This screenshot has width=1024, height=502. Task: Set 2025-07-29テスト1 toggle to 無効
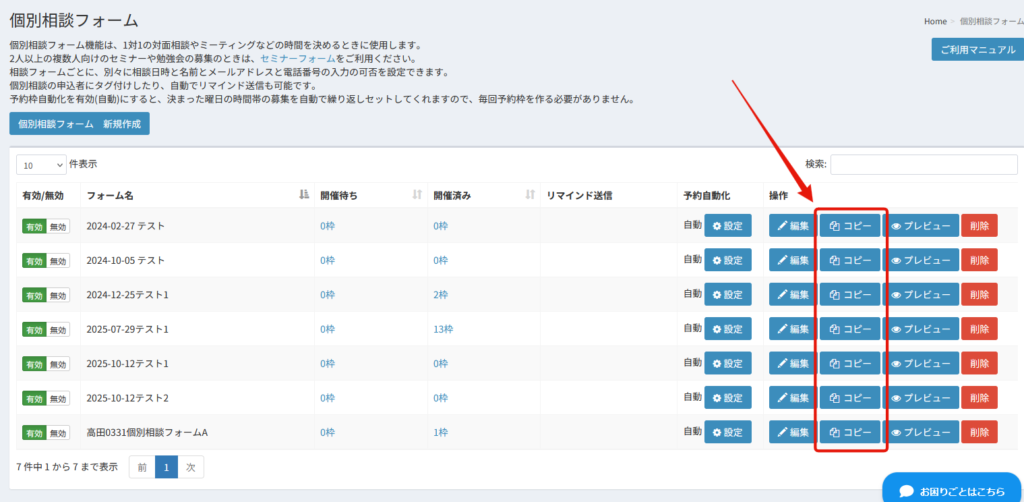(59, 329)
